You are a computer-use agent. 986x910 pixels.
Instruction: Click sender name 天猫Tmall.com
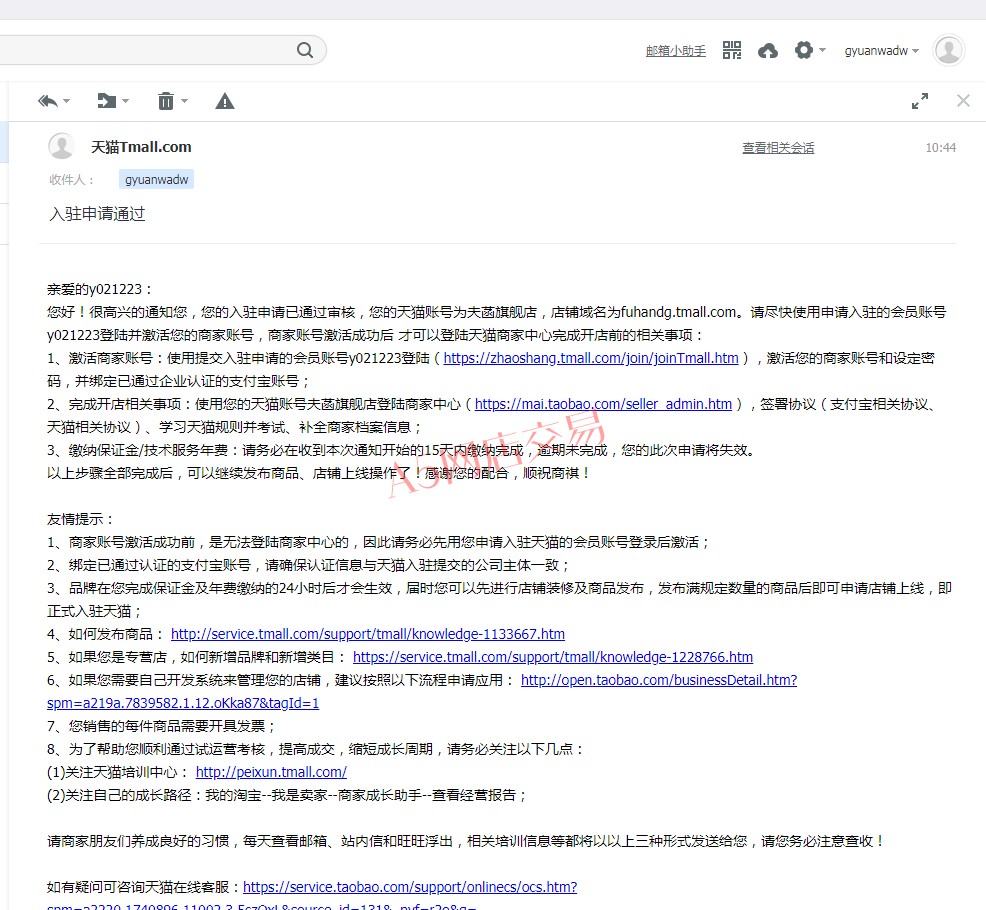coord(141,147)
